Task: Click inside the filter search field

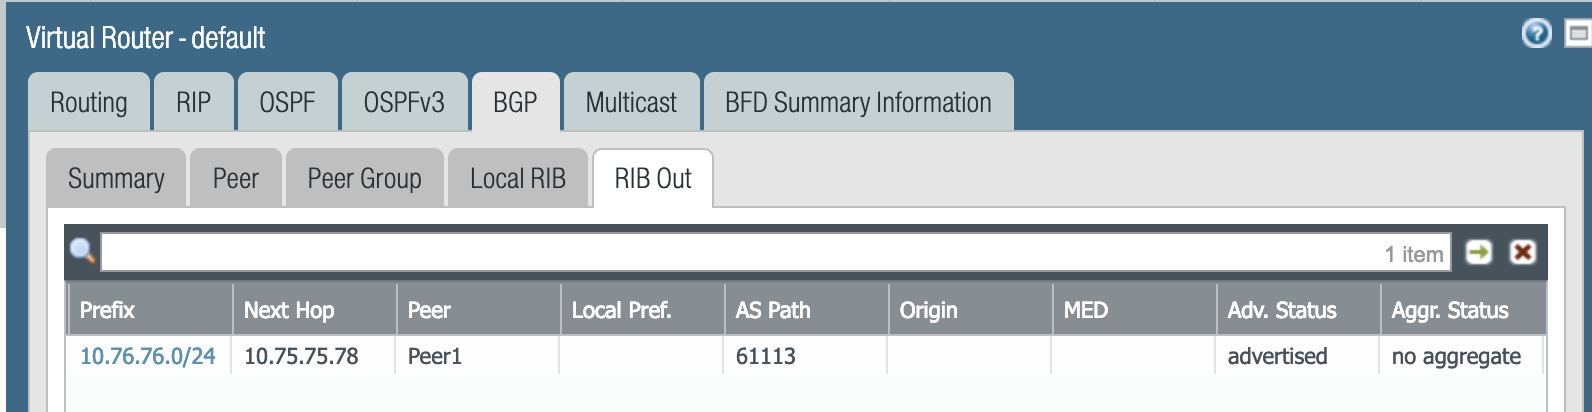Action: [740, 253]
